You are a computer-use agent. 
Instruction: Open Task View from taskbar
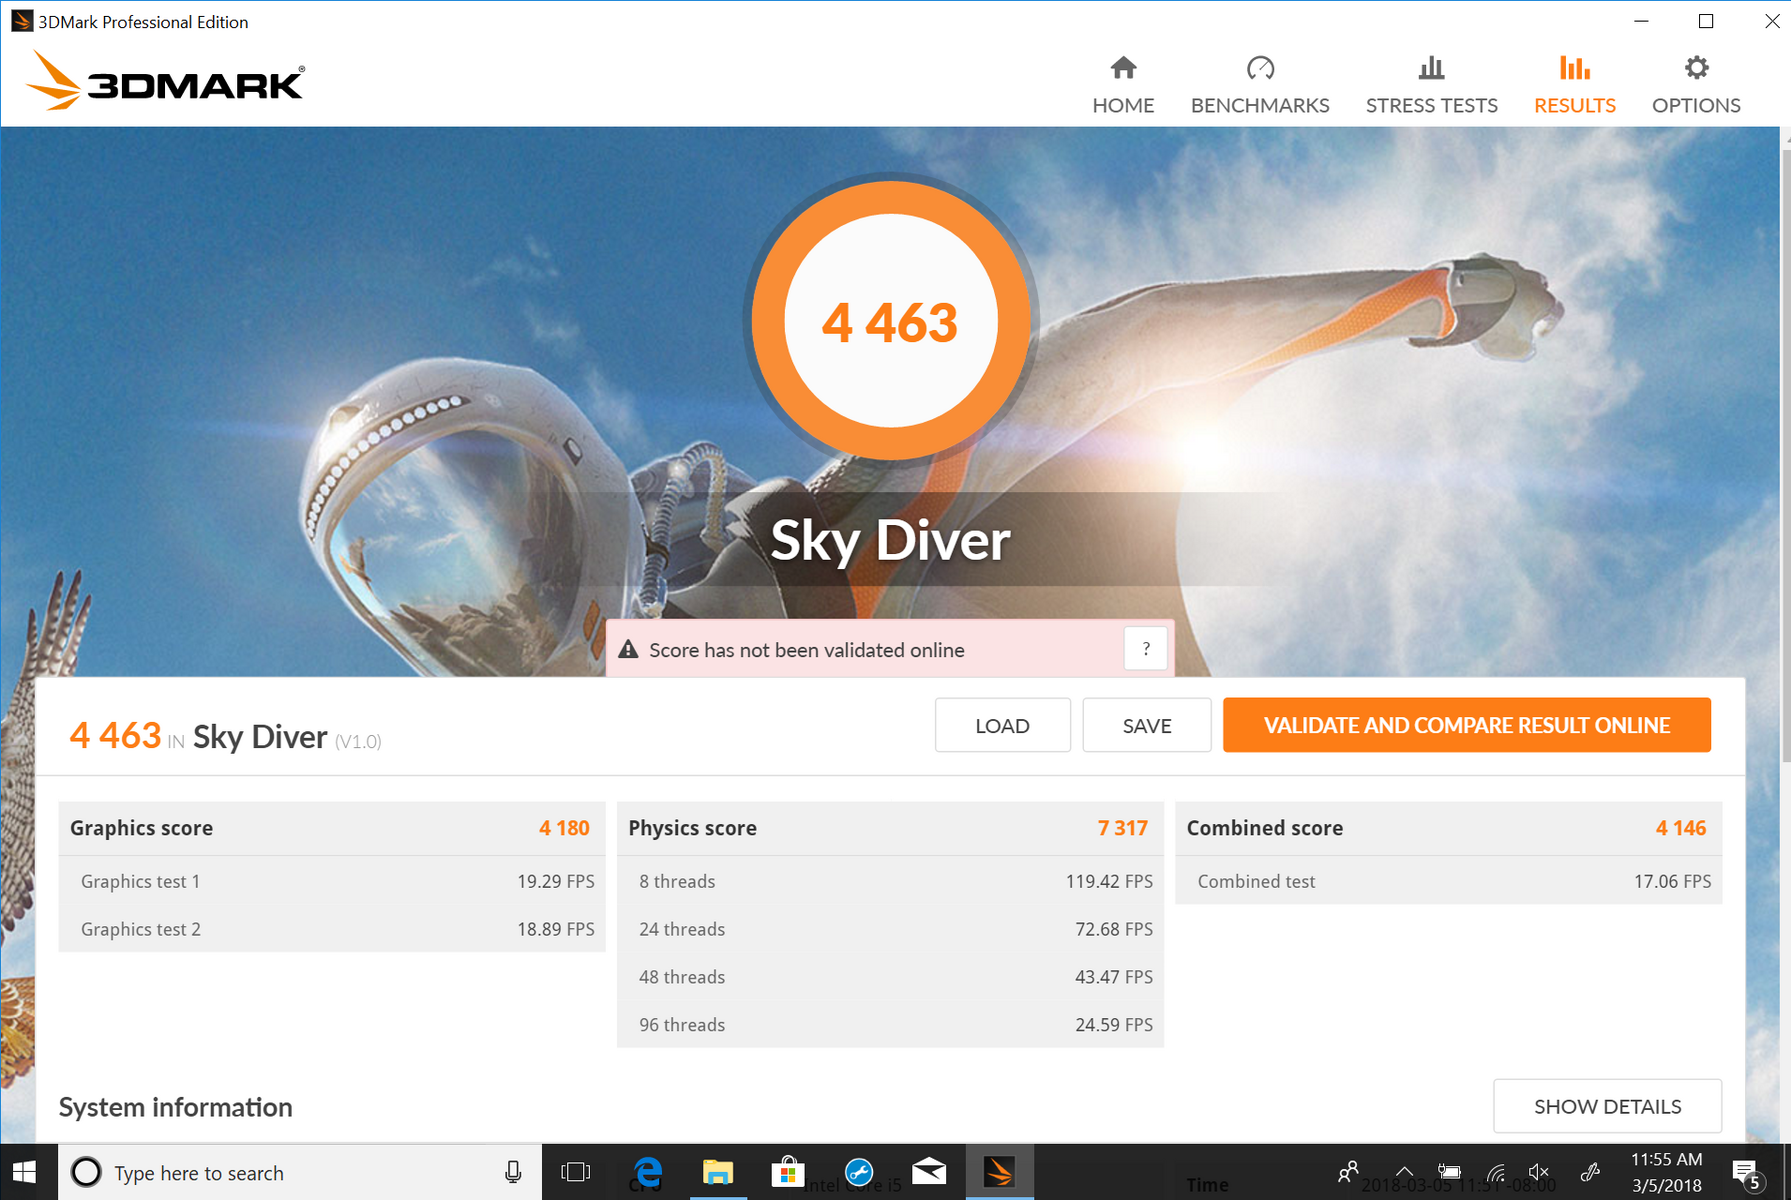(x=576, y=1172)
